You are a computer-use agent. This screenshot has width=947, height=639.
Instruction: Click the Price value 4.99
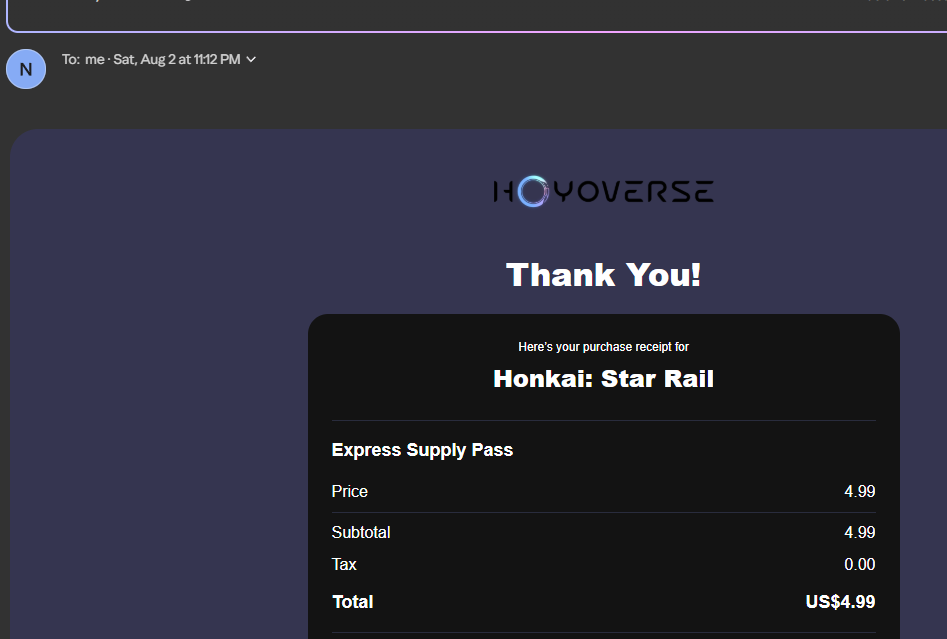point(859,491)
